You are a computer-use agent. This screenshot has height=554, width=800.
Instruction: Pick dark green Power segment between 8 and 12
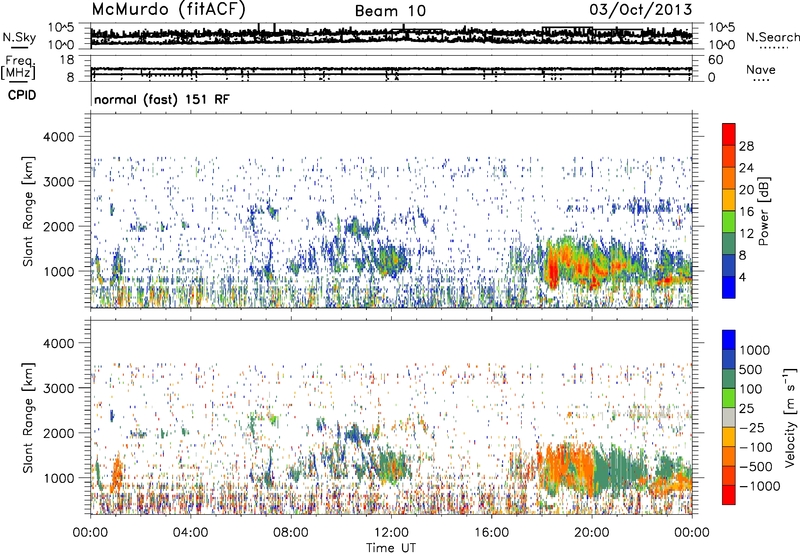click(729, 244)
